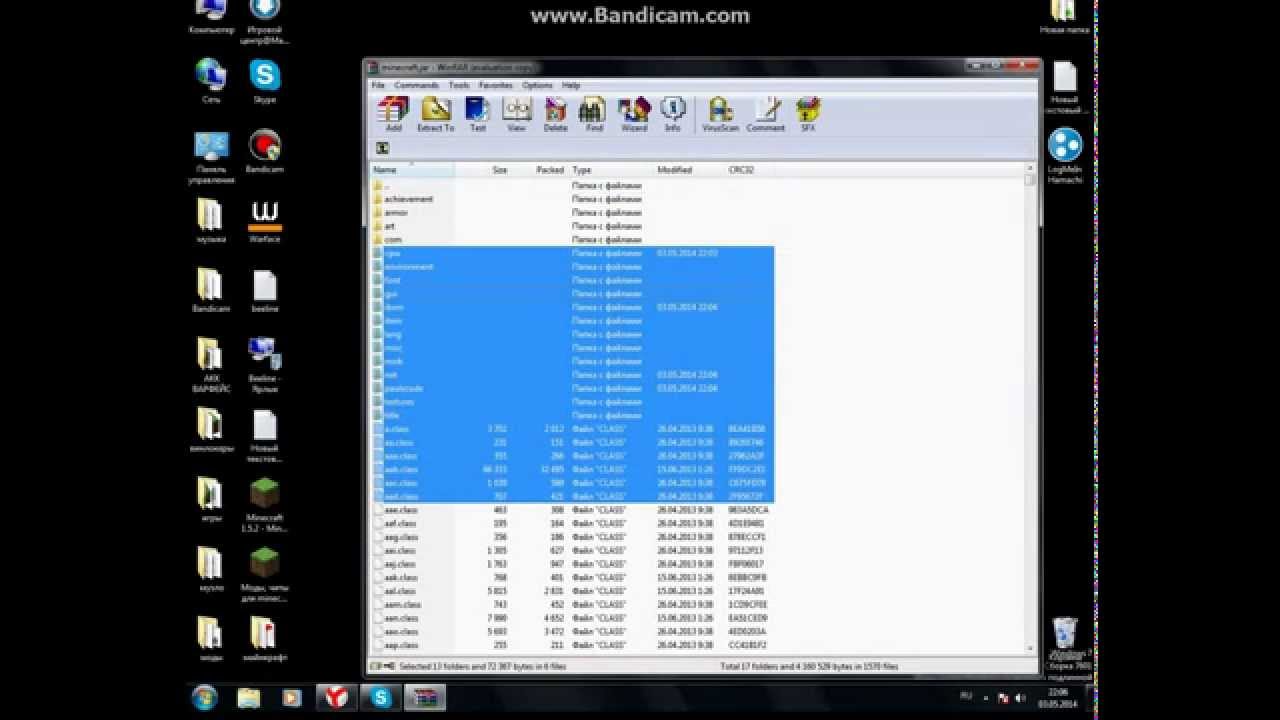Open the Commands menu
Image resolution: width=1280 pixels, height=720 pixels.
416,85
